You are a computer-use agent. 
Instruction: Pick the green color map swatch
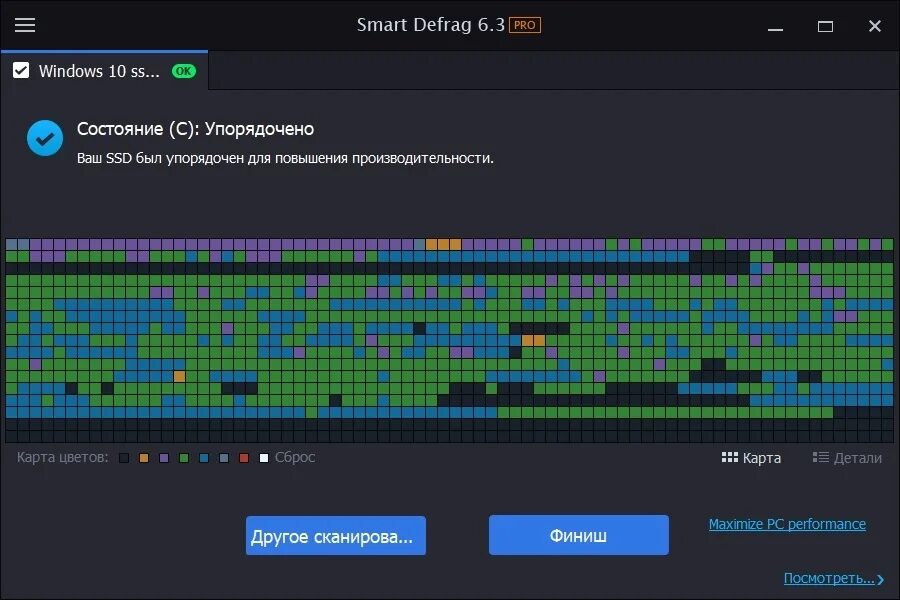184,458
